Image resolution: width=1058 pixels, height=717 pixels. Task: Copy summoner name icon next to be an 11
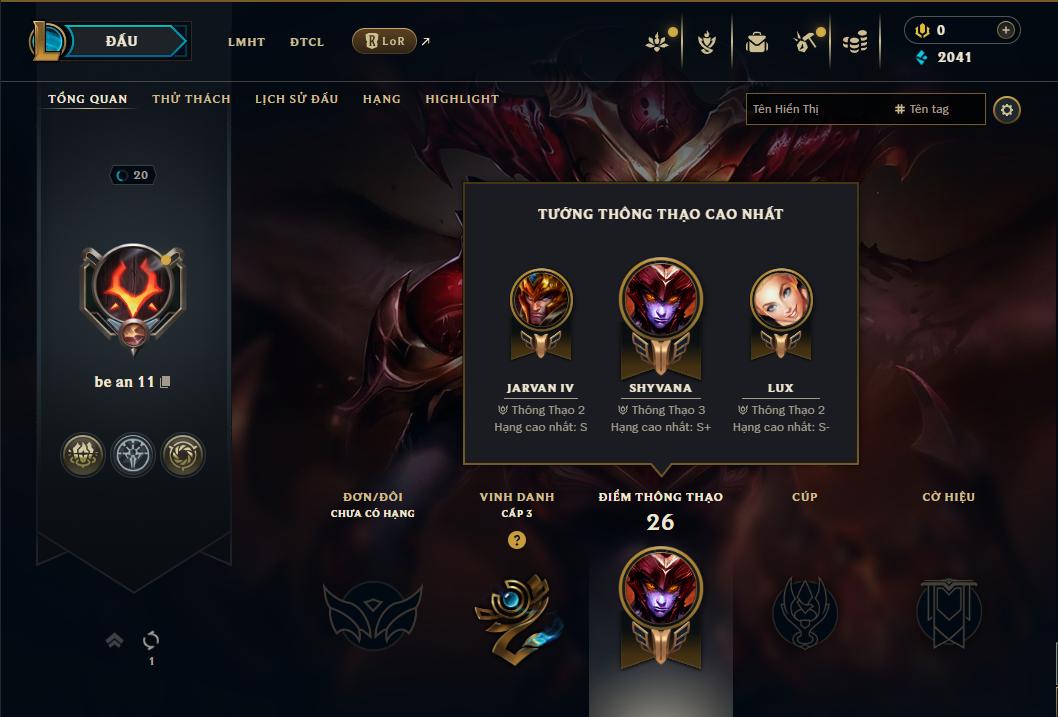[165, 382]
